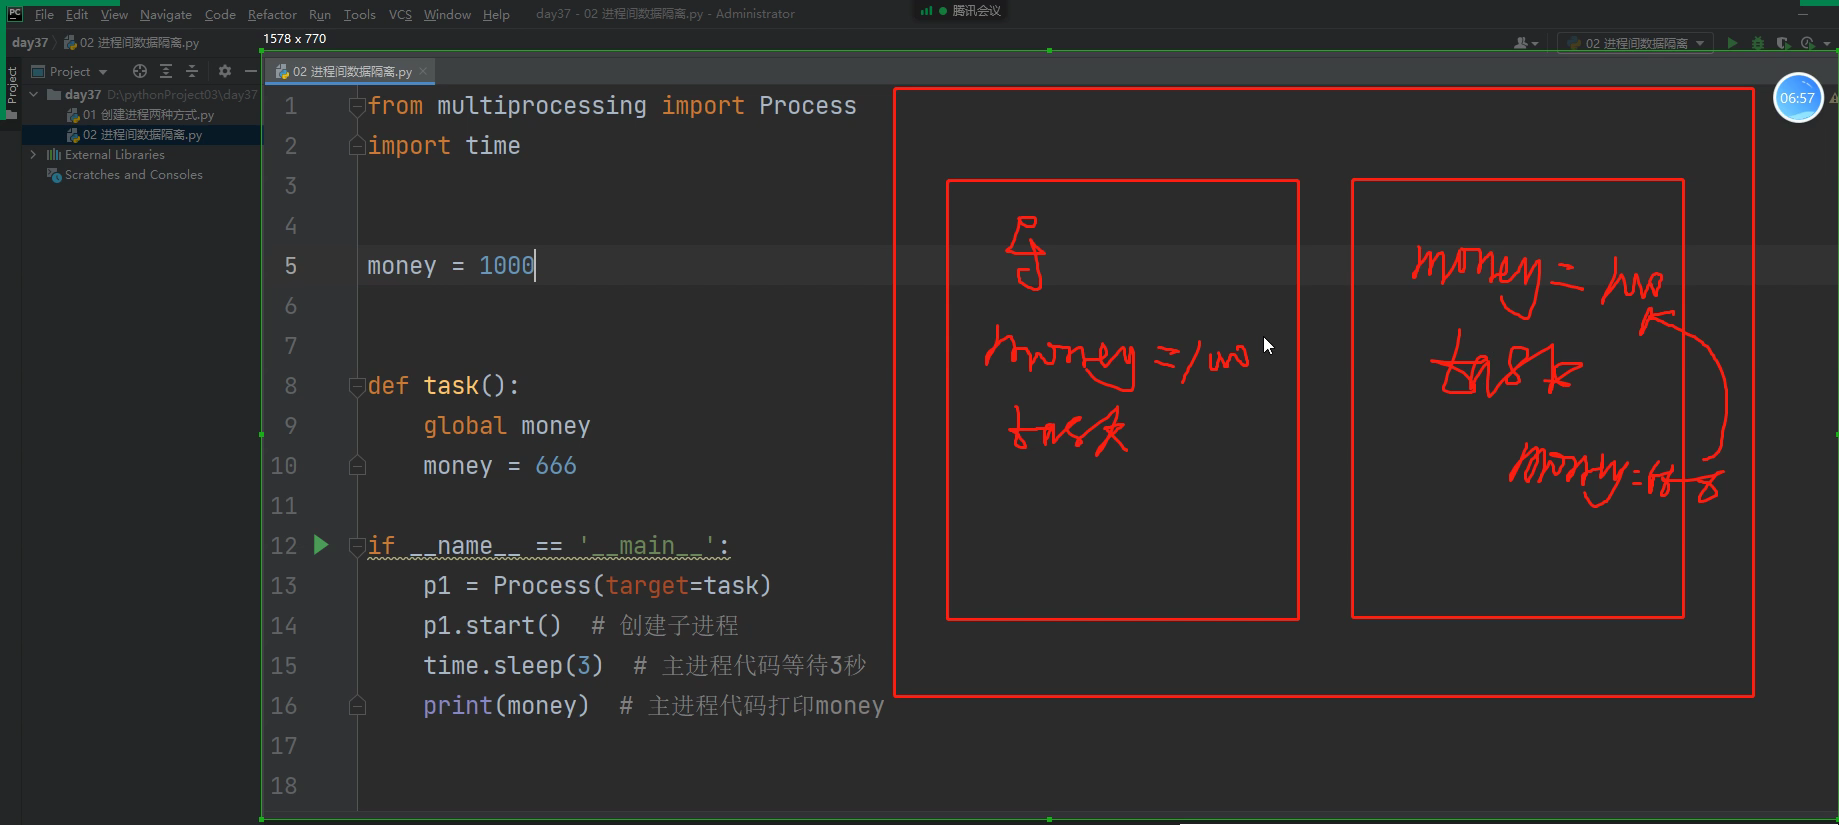This screenshot has height=825, width=1839.
Task: Click the Python file icon in breadcrumb bar
Action: pos(70,43)
